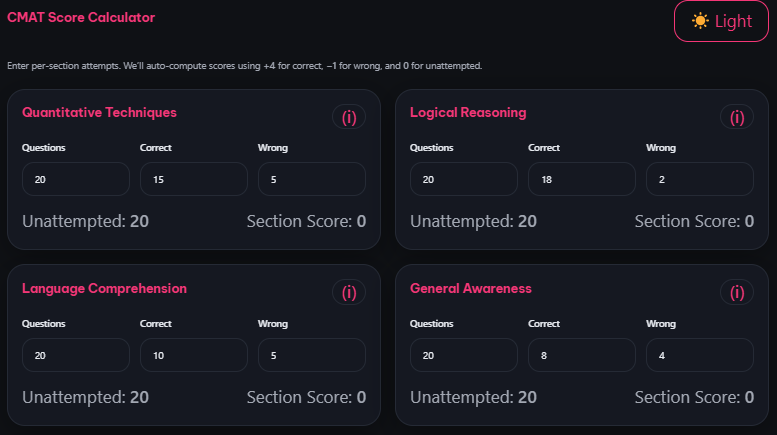Select Quantitative Techniques Questions field
Screen dimensions: 777x435
tap(76, 179)
